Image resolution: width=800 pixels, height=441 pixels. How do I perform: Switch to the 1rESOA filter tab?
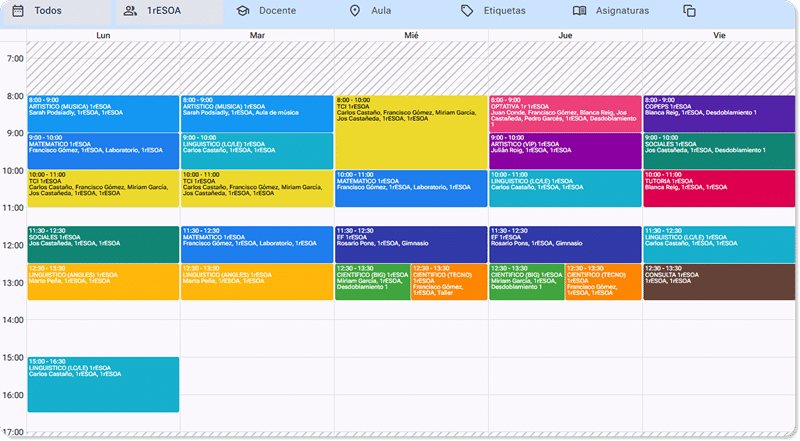(x=169, y=11)
